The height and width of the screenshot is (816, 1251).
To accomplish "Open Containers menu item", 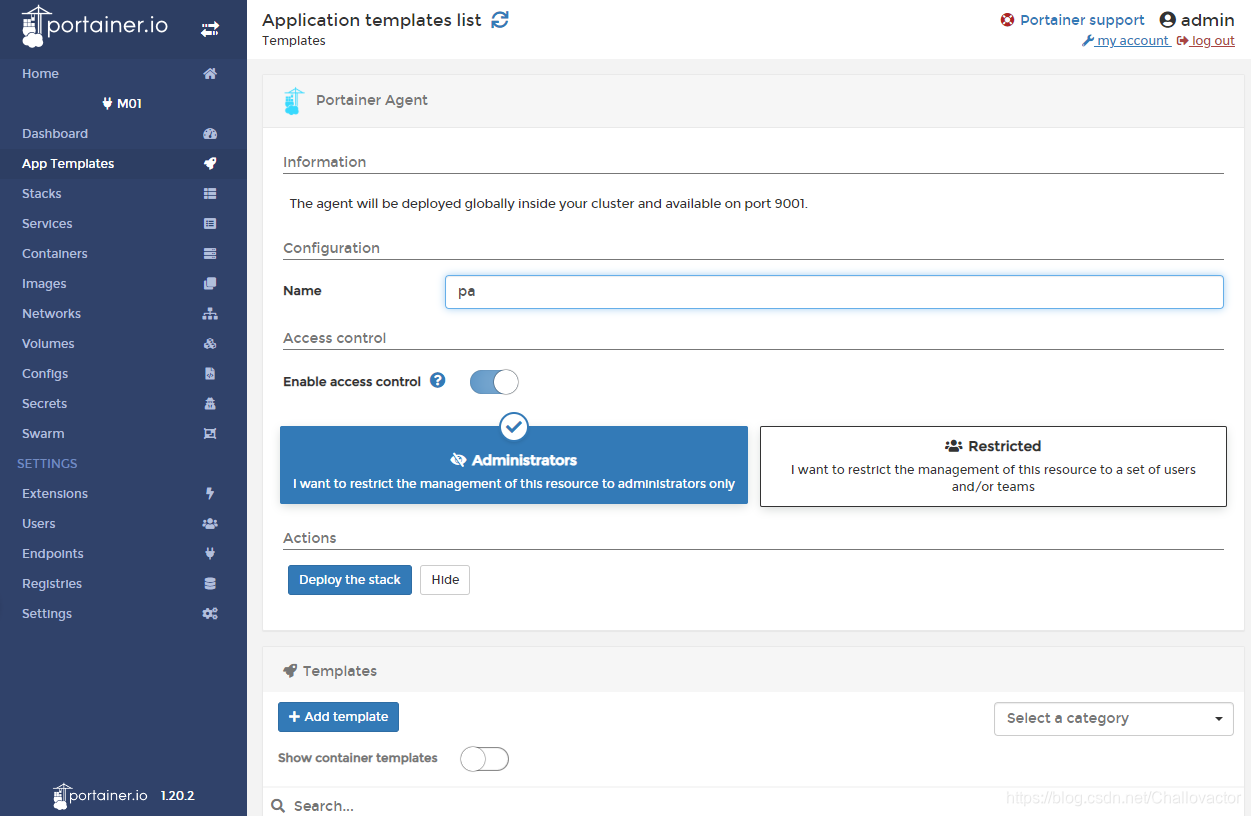I will 123,253.
